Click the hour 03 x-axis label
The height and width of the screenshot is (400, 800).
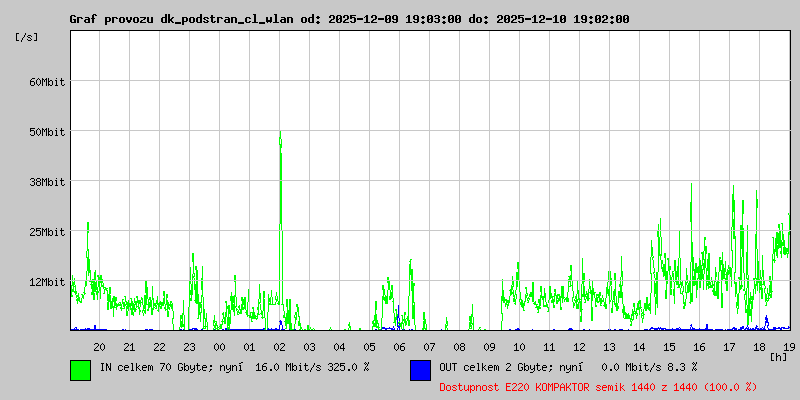point(310,347)
